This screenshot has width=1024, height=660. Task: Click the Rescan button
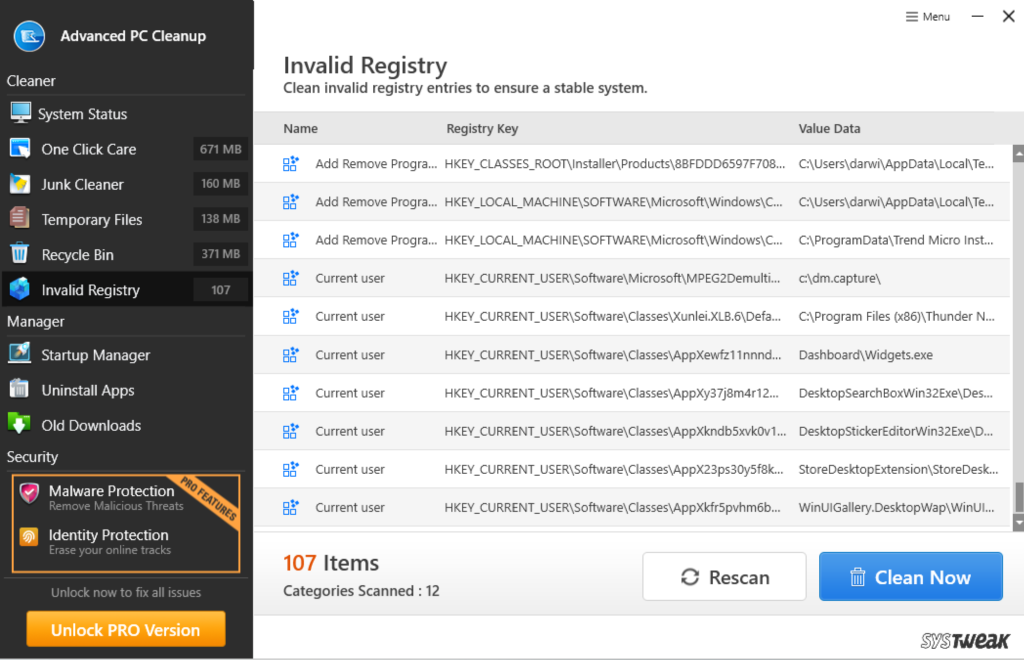pos(724,577)
